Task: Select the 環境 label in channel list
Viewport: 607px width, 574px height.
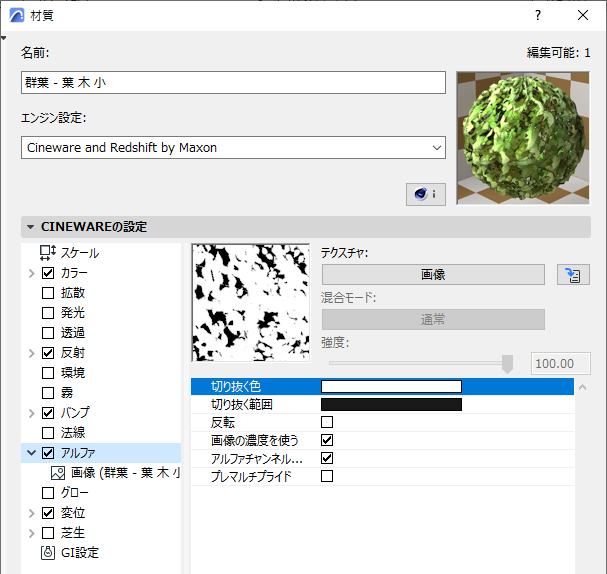Action: 73,373
